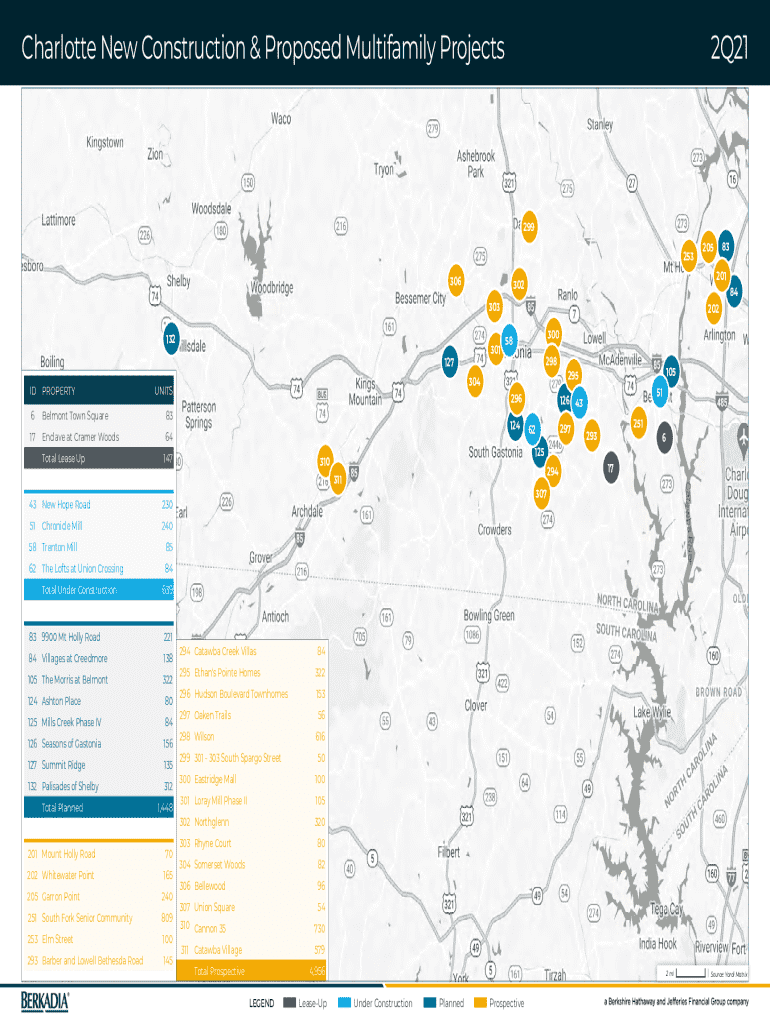770x1024 pixels.
Task: Click the Under Construction legend swatch
Action: (x=345, y=1003)
